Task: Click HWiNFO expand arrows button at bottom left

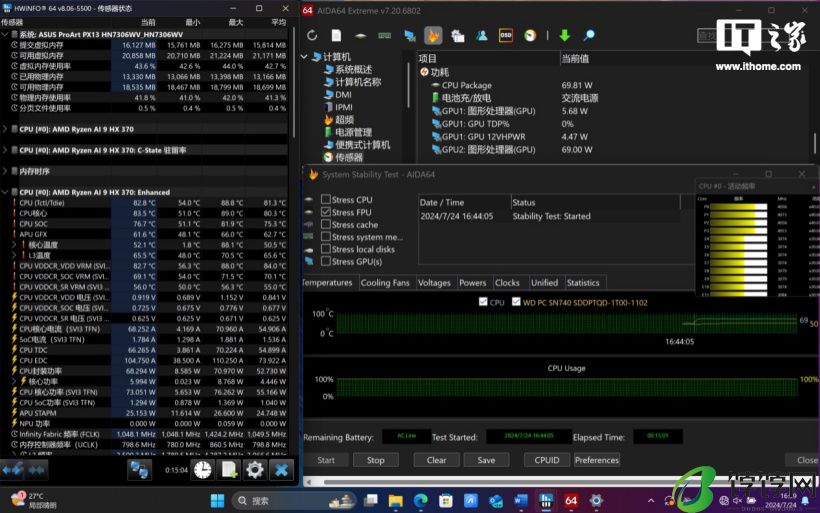Action: tap(13, 470)
